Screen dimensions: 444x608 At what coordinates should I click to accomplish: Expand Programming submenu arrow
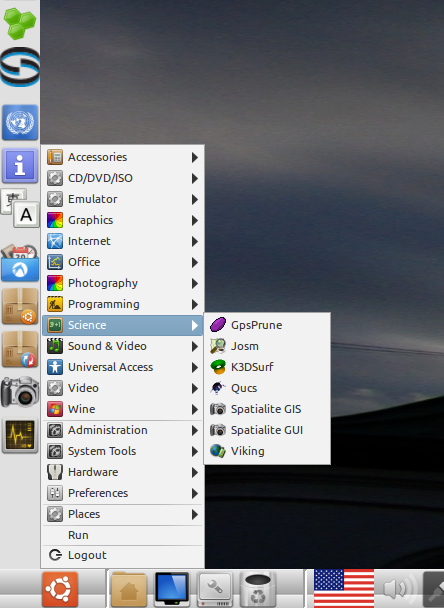click(195, 304)
